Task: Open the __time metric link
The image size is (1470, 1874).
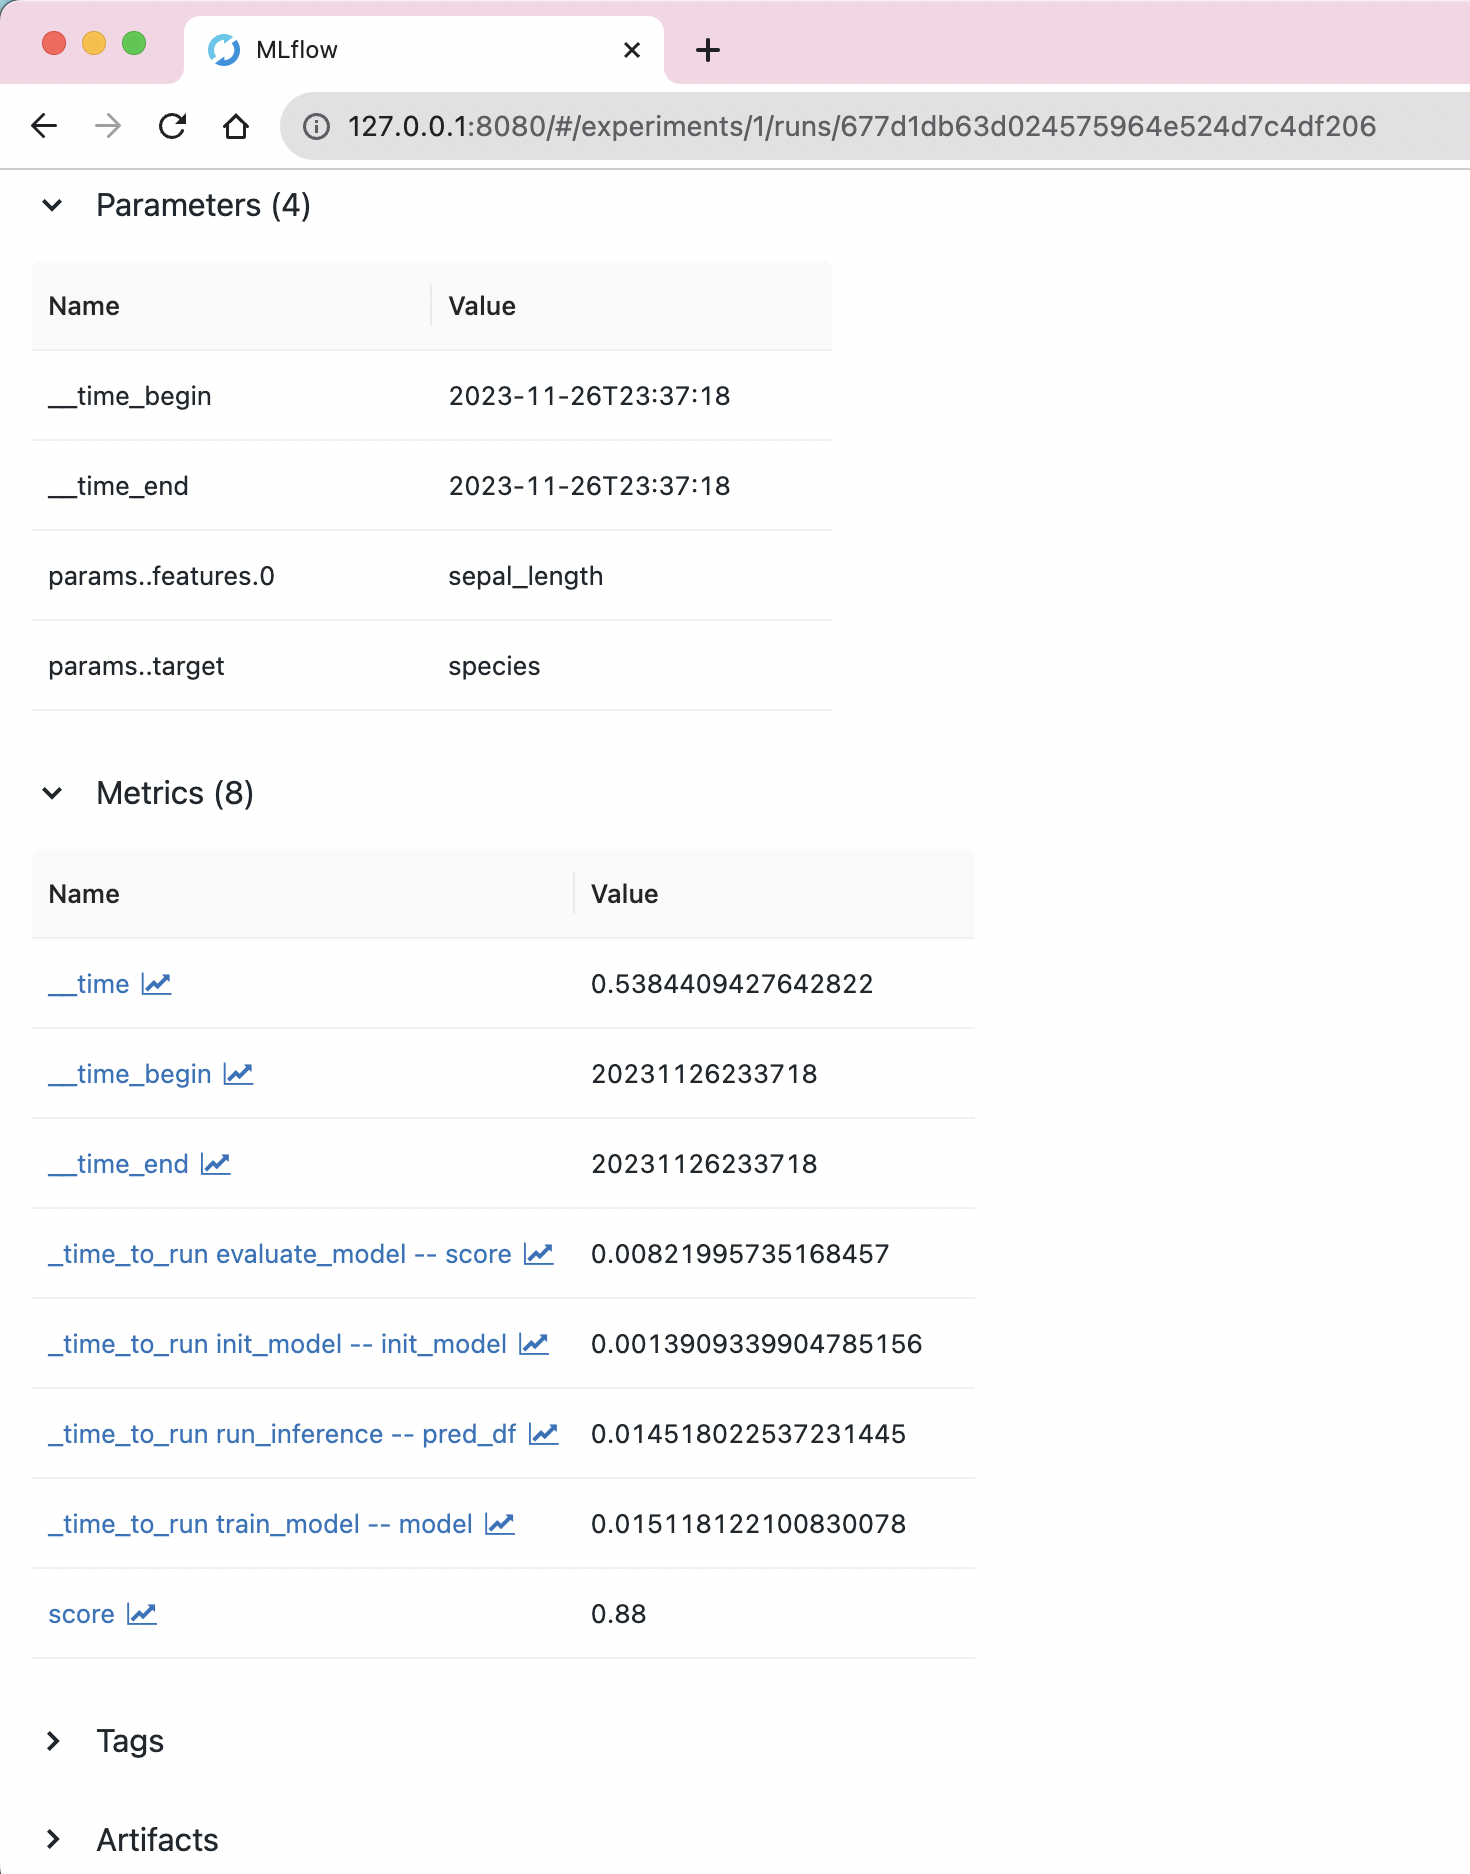Action: (x=89, y=984)
